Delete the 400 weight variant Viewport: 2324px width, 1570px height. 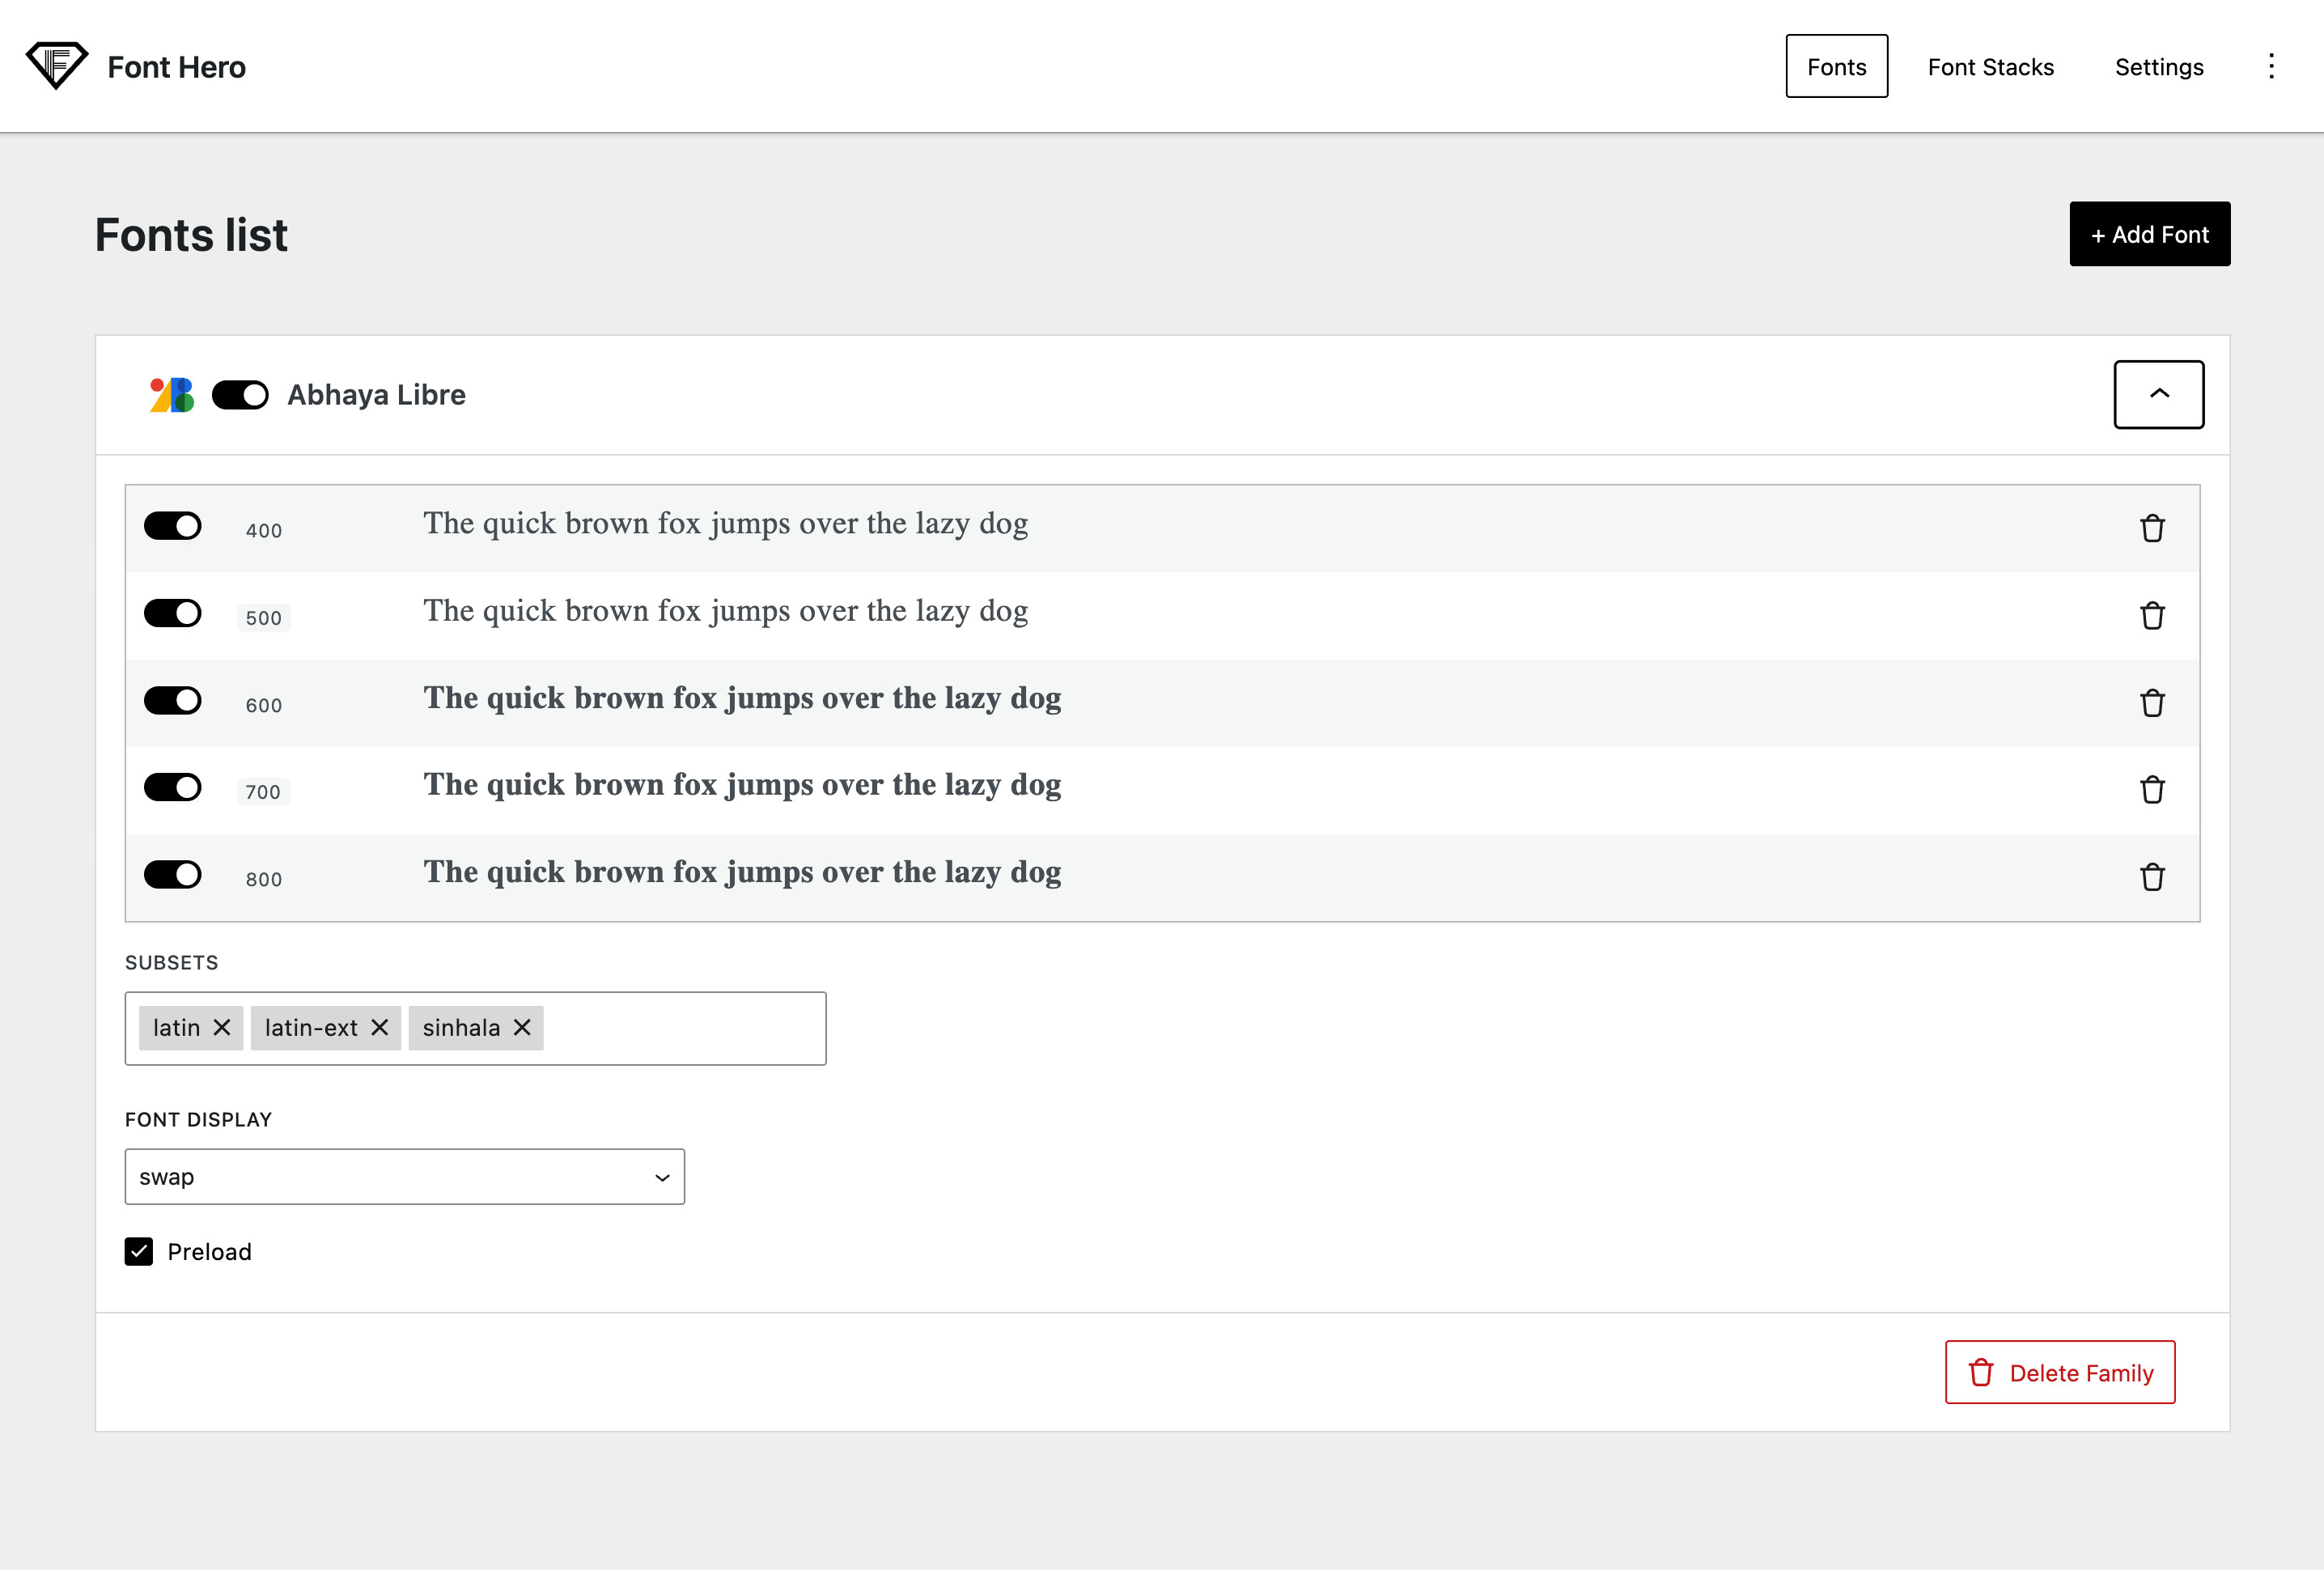pos(2152,528)
